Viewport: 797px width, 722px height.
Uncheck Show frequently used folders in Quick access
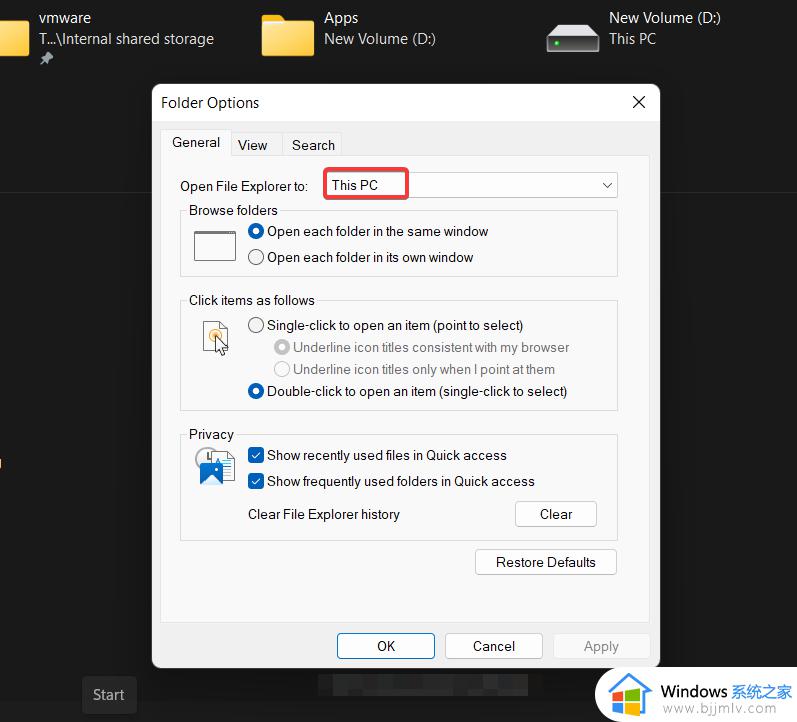tap(256, 481)
